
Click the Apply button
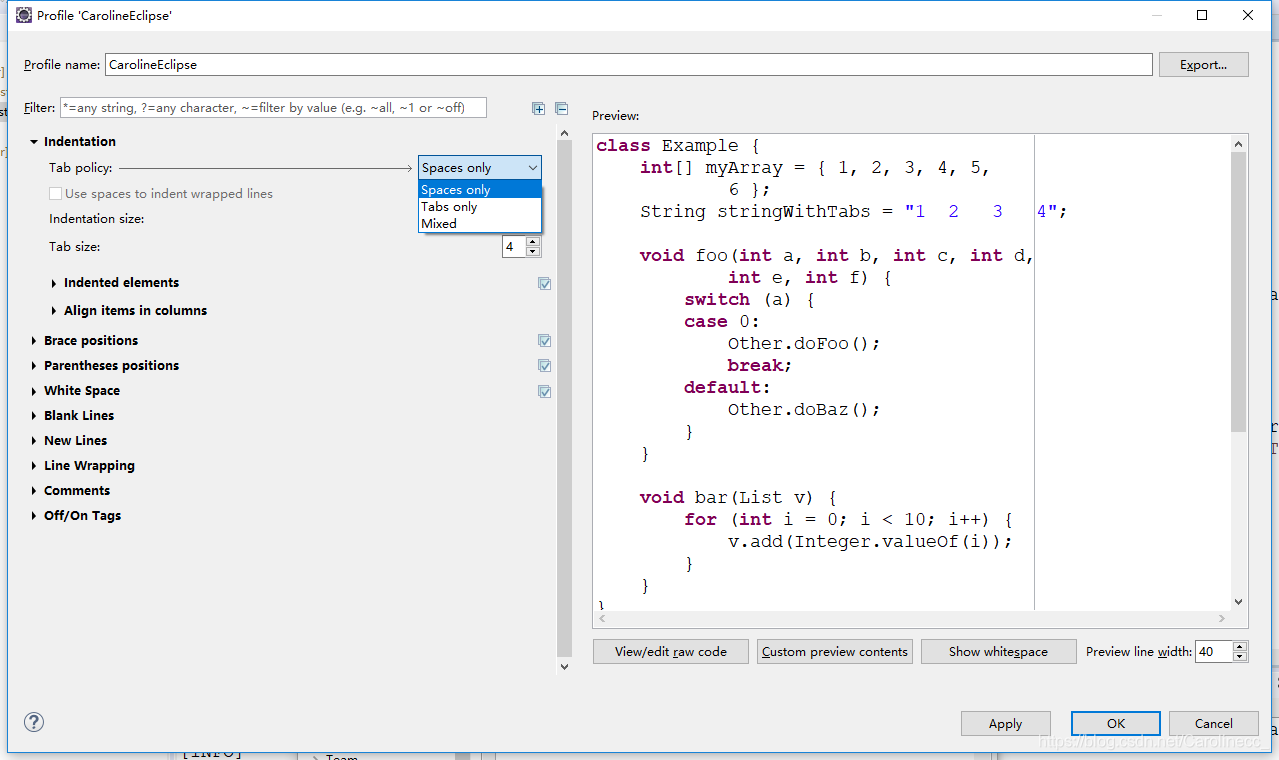point(1005,723)
